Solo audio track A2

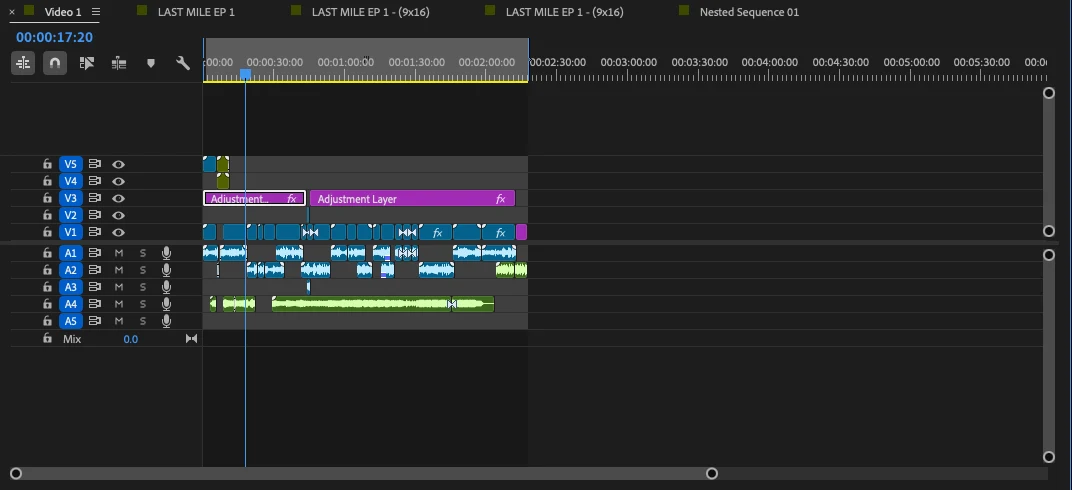coord(143,270)
